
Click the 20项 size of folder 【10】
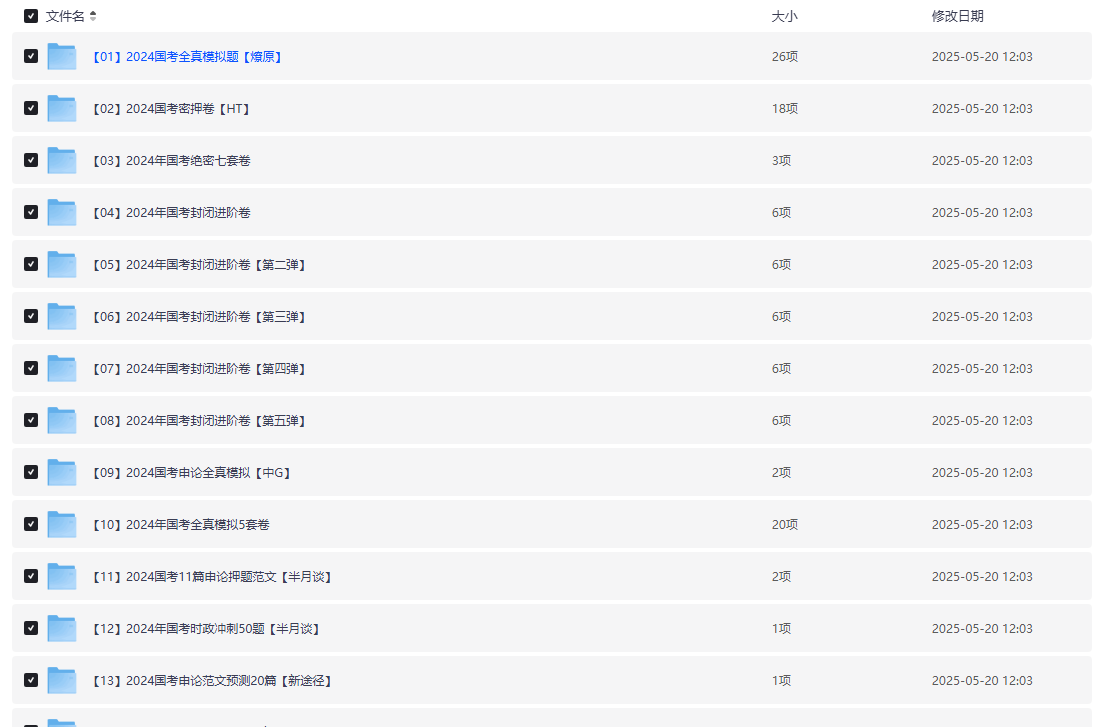point(784,525)
